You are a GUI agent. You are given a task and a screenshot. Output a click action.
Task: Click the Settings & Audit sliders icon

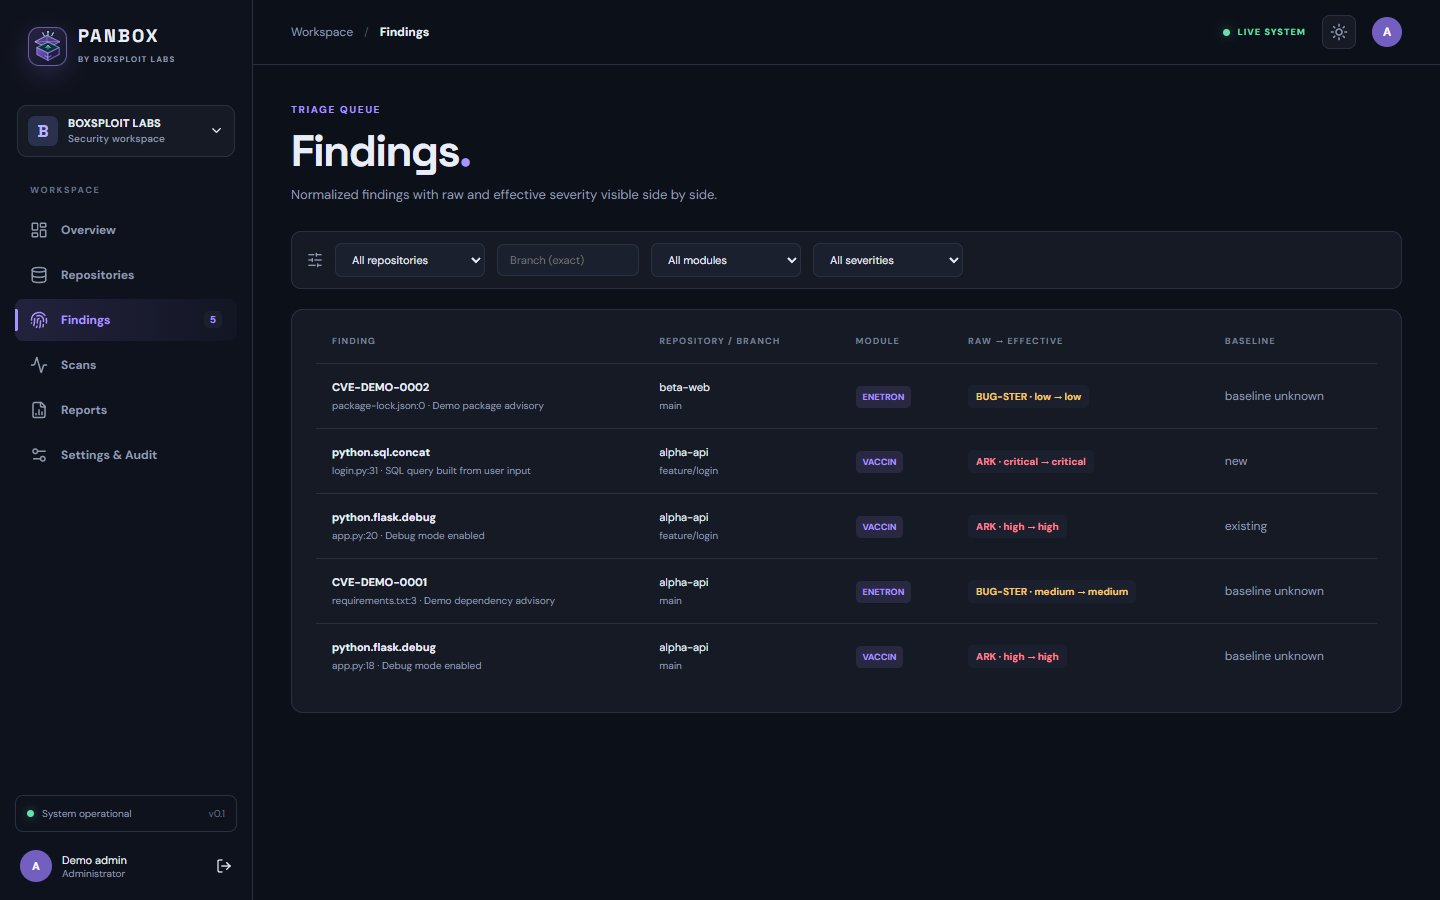point(39,455)
